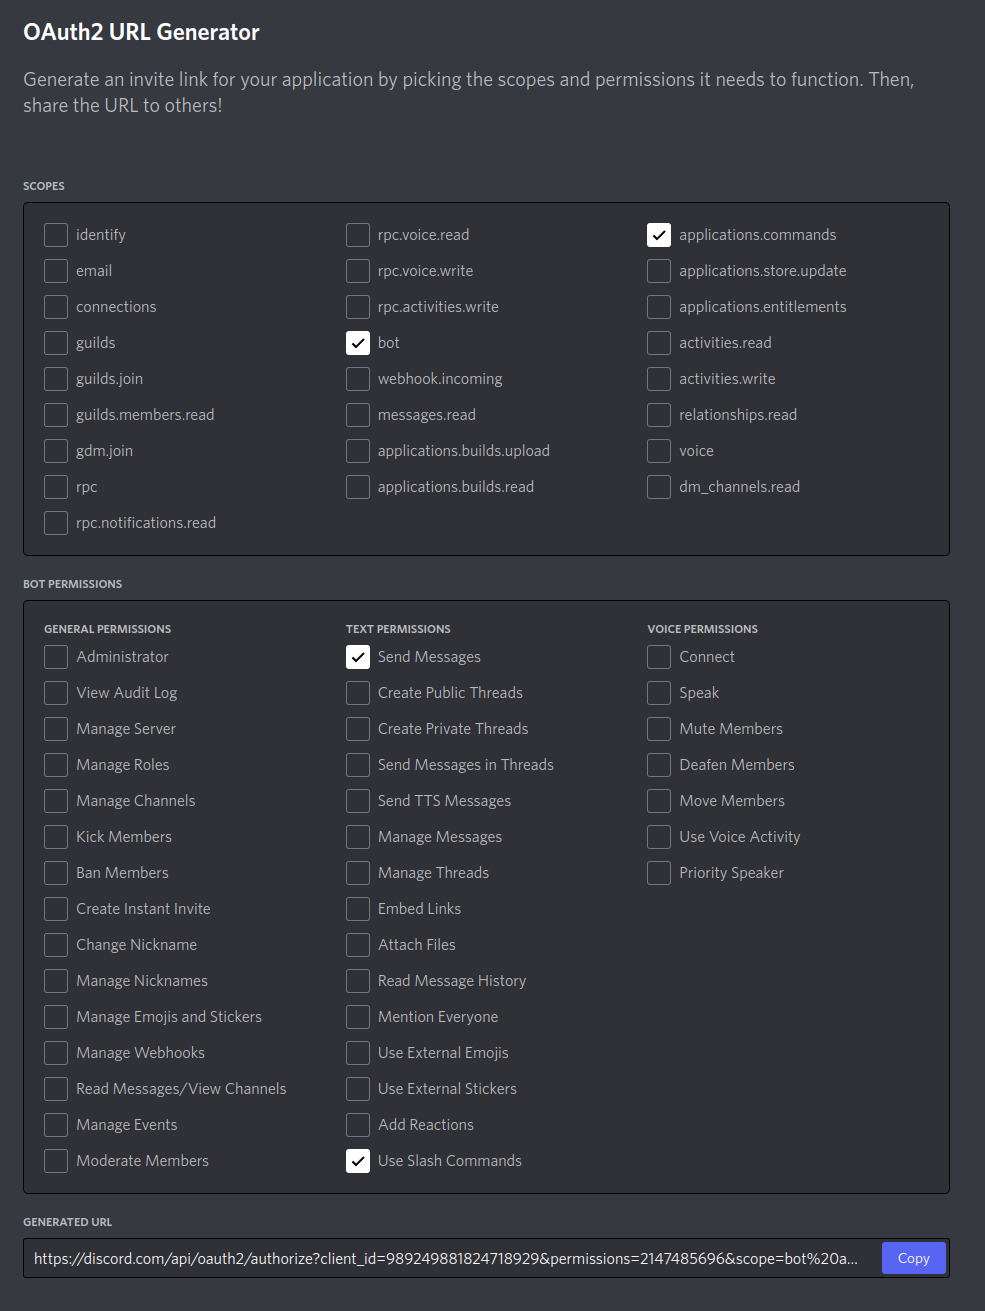Viewport: 985px width, 1311px height.
Task: Check rpc.notifications.read scope
Action: coord(56,523)
